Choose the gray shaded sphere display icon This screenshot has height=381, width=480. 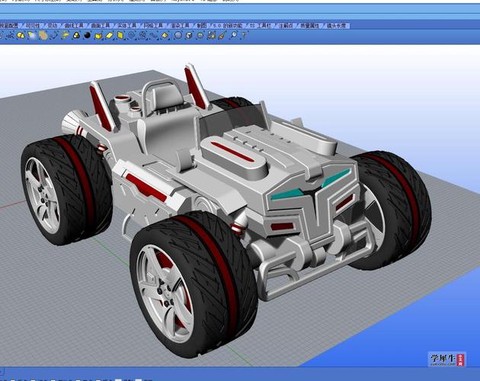click(178, 35)
